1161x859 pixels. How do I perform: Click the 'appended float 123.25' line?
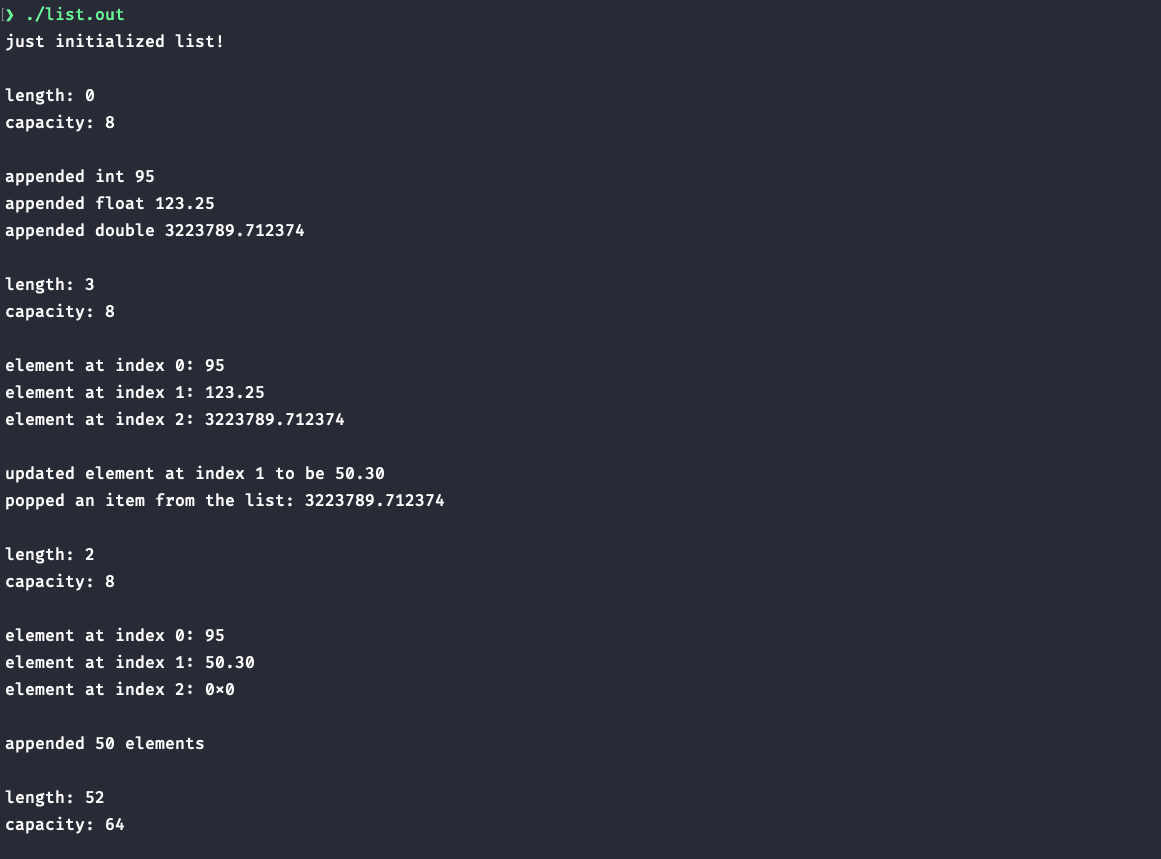(110, 204)
